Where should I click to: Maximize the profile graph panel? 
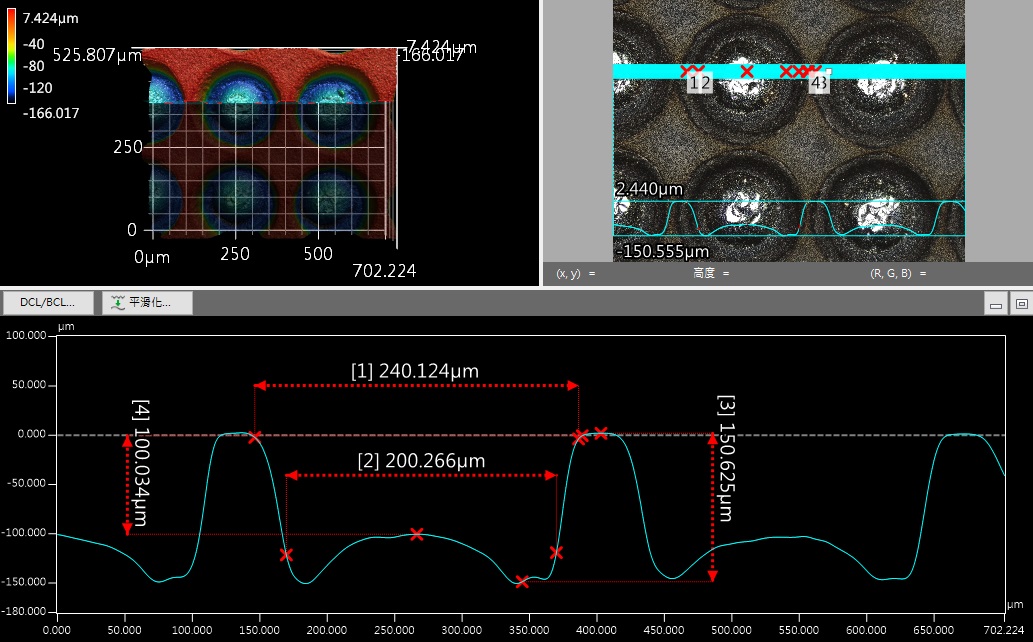1020,303
